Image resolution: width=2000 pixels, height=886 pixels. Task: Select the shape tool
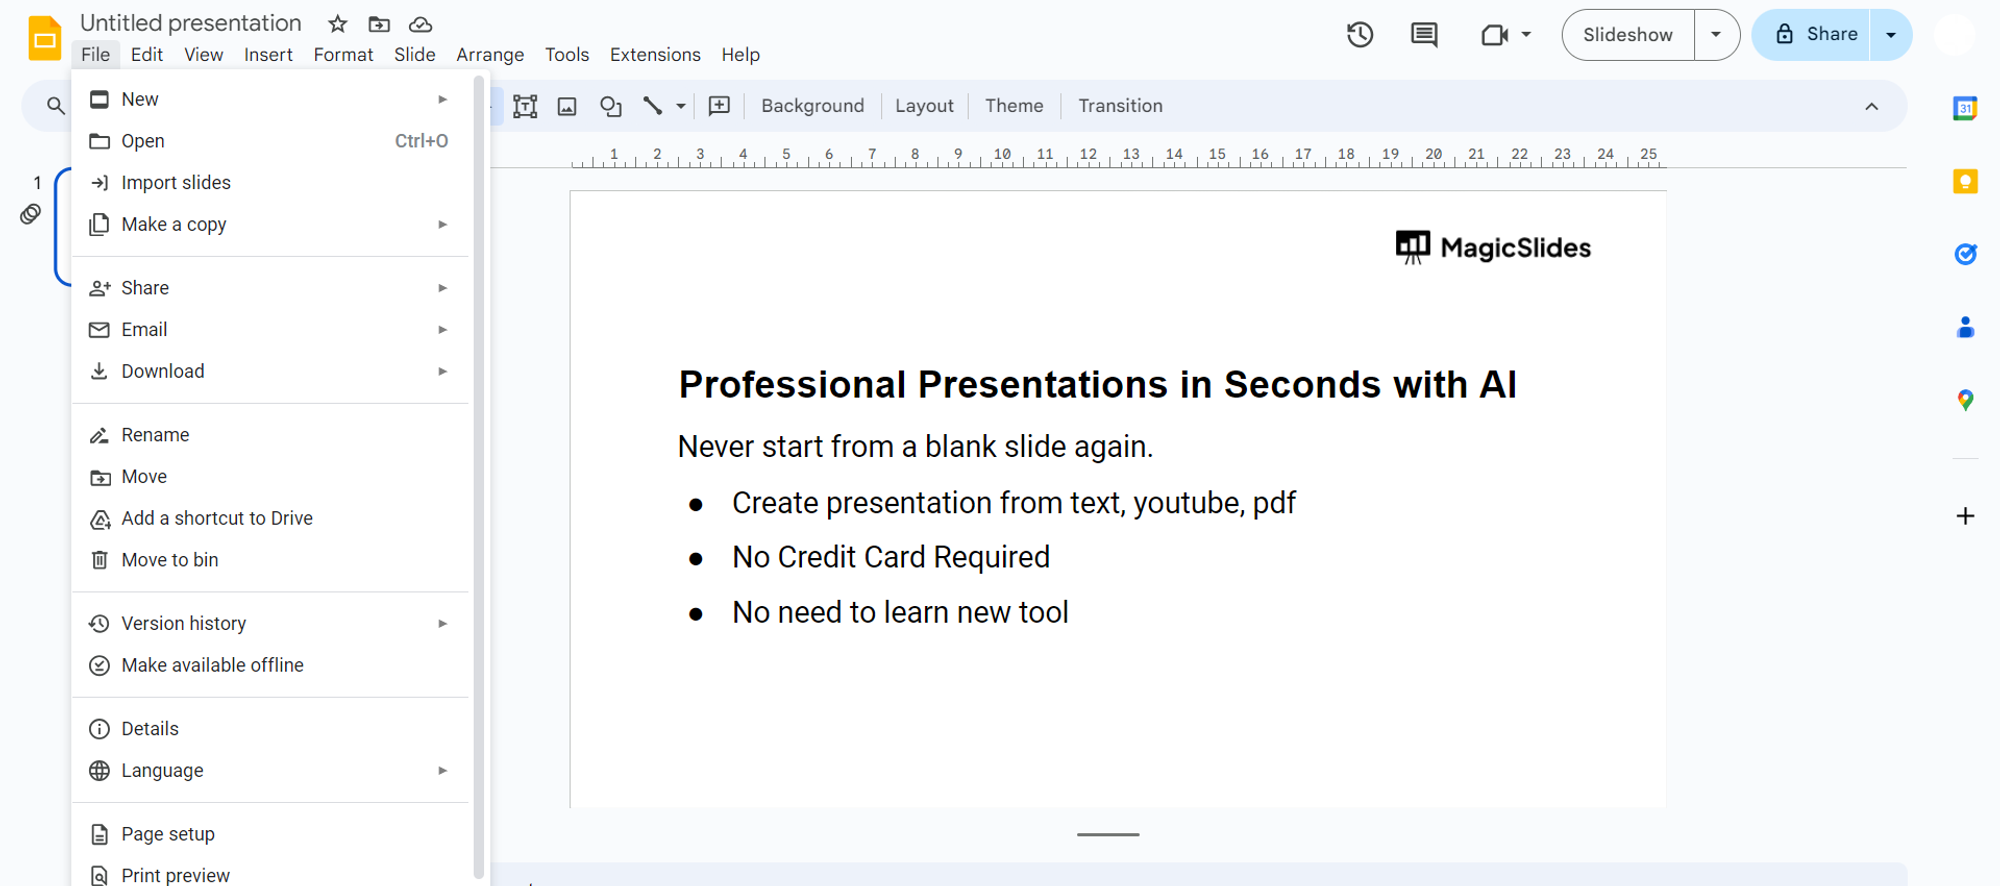[x=610, y=106]
